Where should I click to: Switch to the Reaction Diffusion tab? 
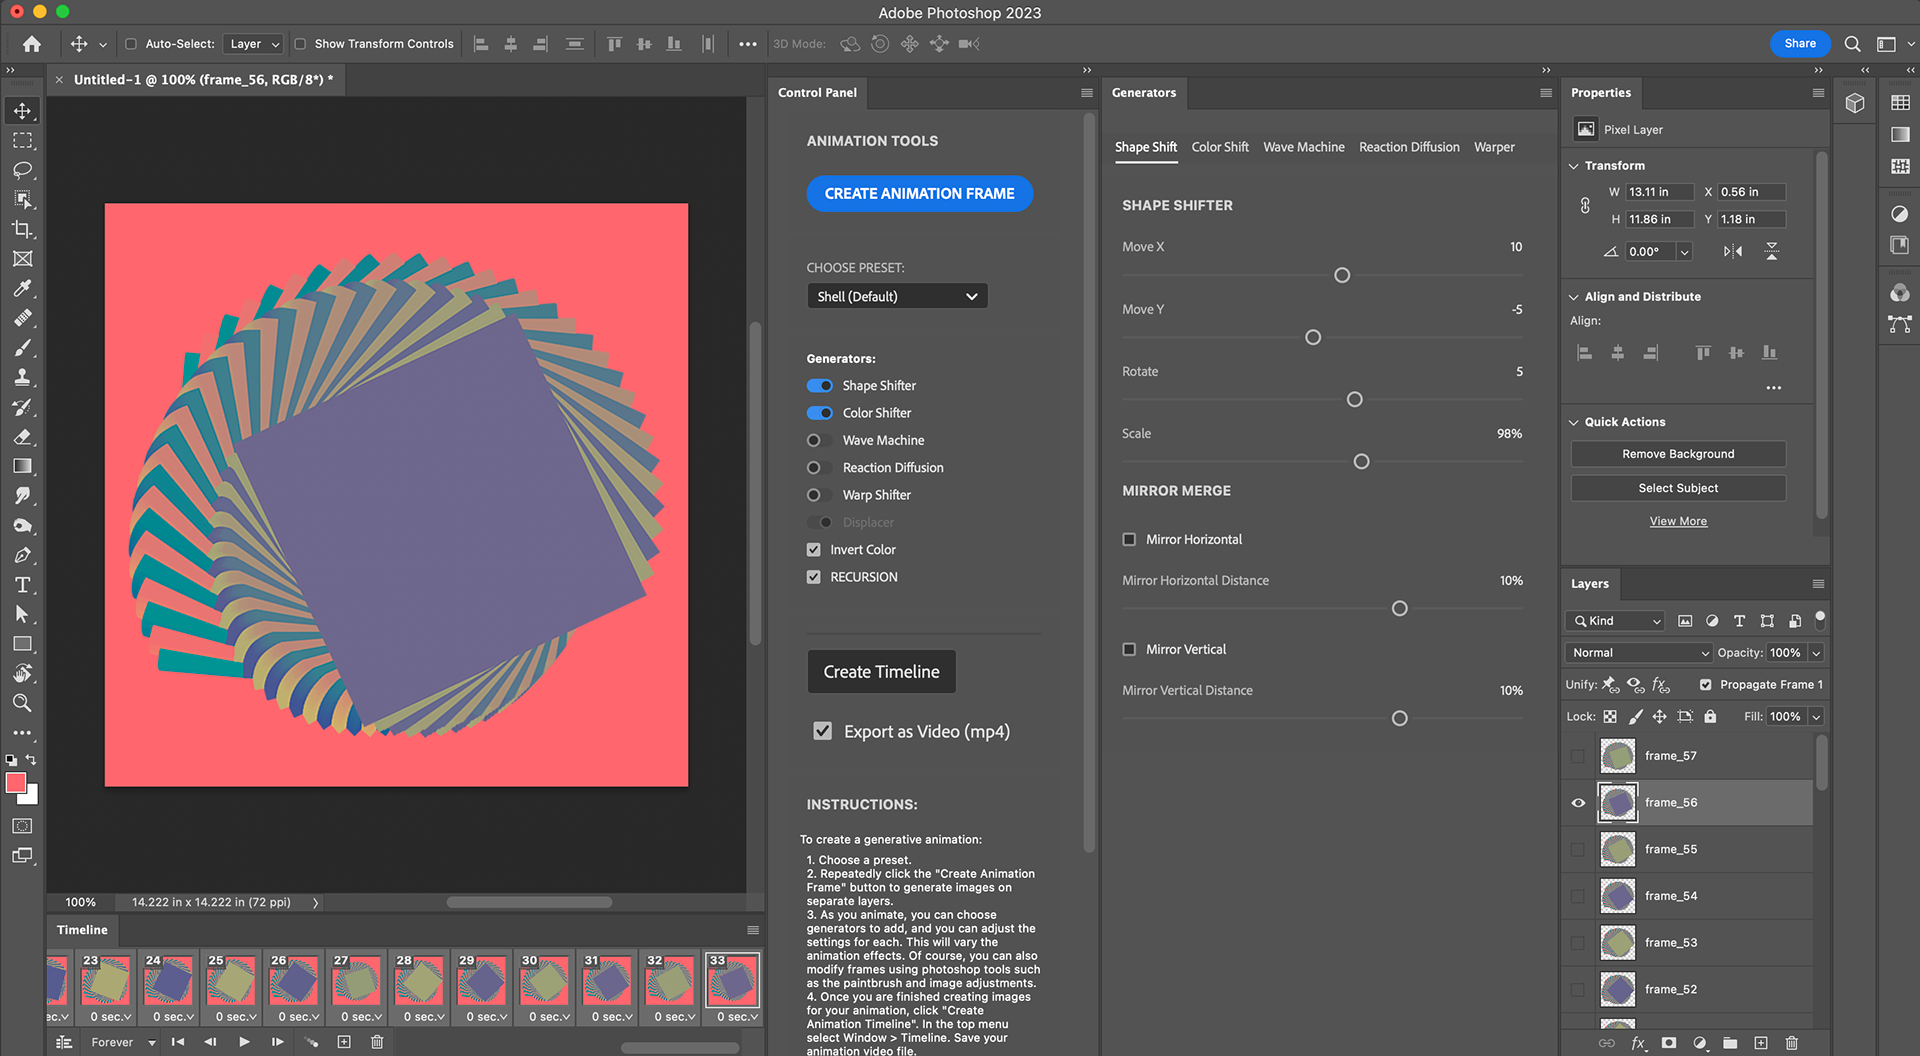1409,147
